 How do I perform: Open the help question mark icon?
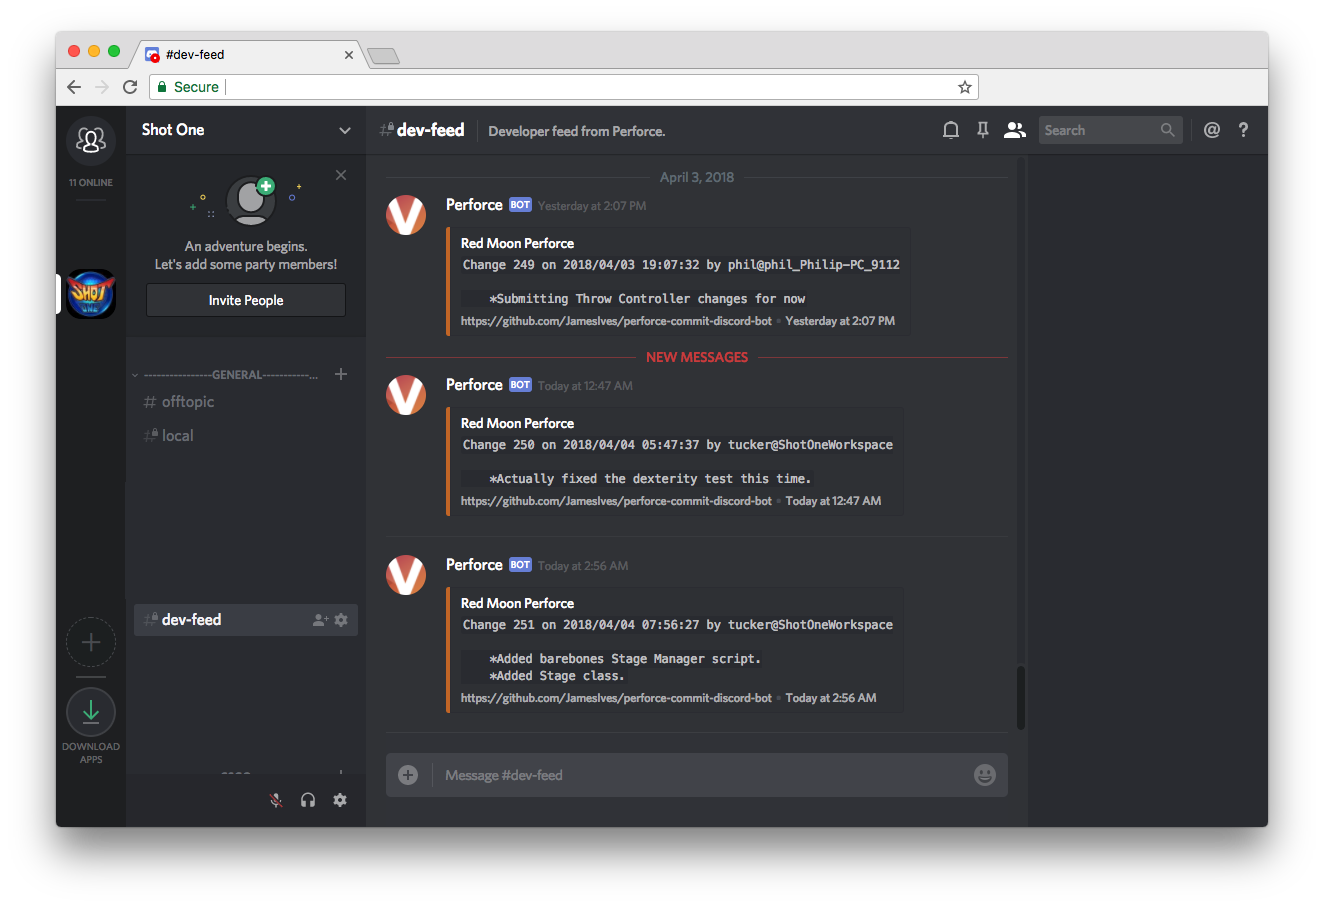tap(1243, 130)
